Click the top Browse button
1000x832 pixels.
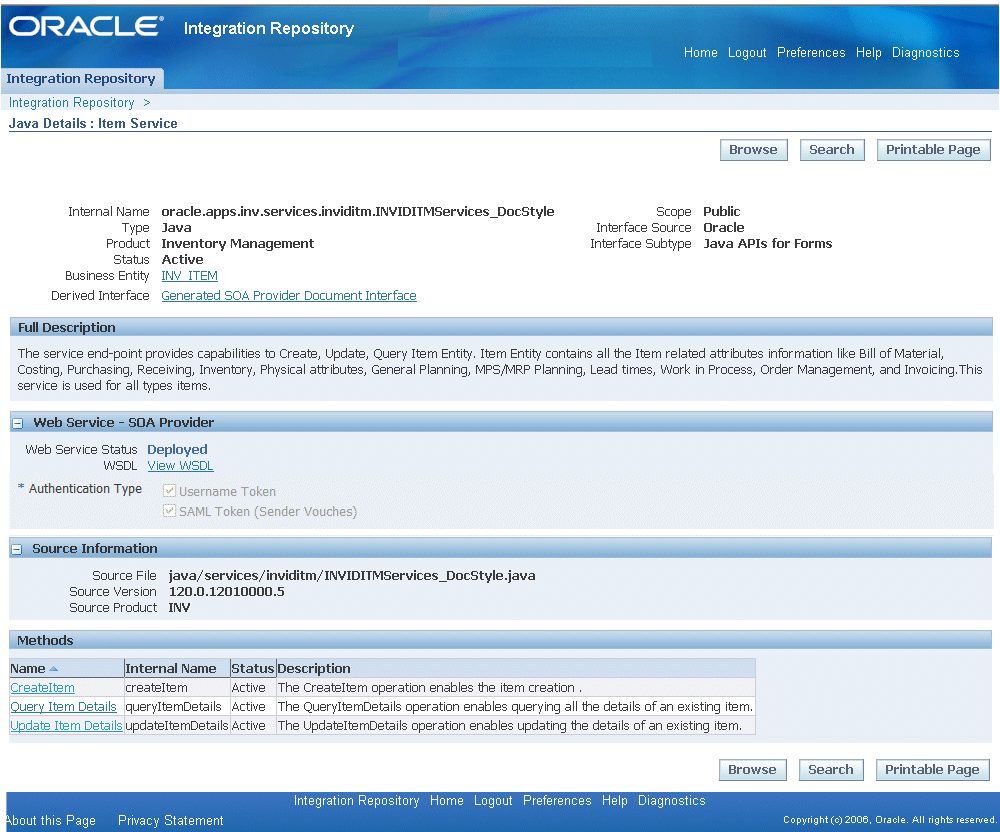pos(753,150)
